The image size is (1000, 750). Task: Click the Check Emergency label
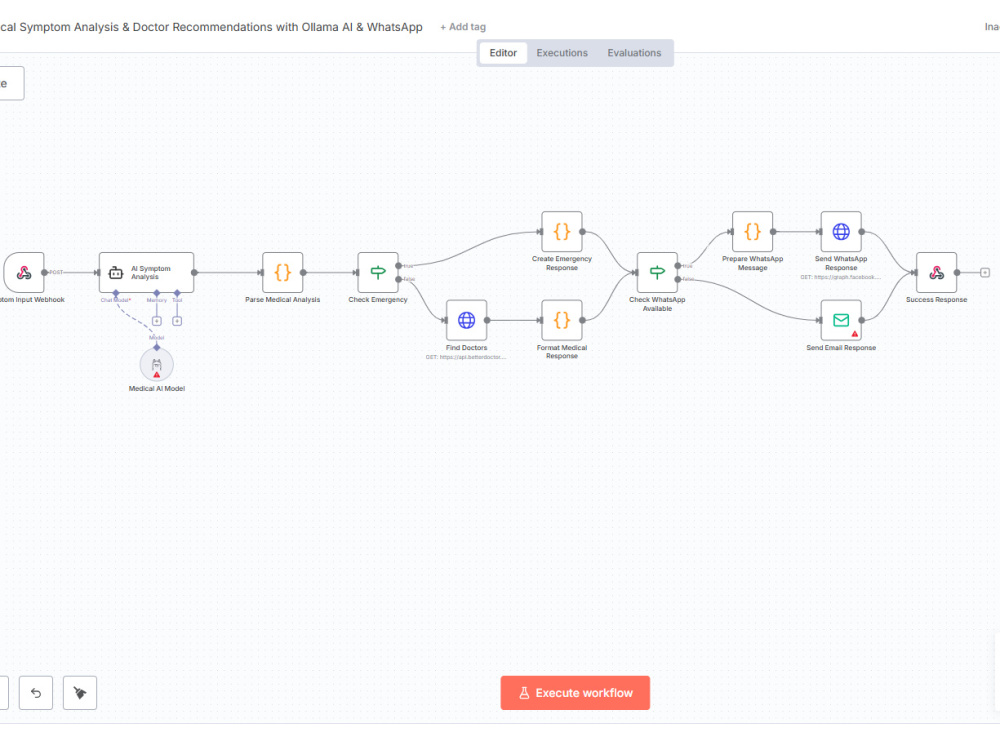click(x=378, y=300)
